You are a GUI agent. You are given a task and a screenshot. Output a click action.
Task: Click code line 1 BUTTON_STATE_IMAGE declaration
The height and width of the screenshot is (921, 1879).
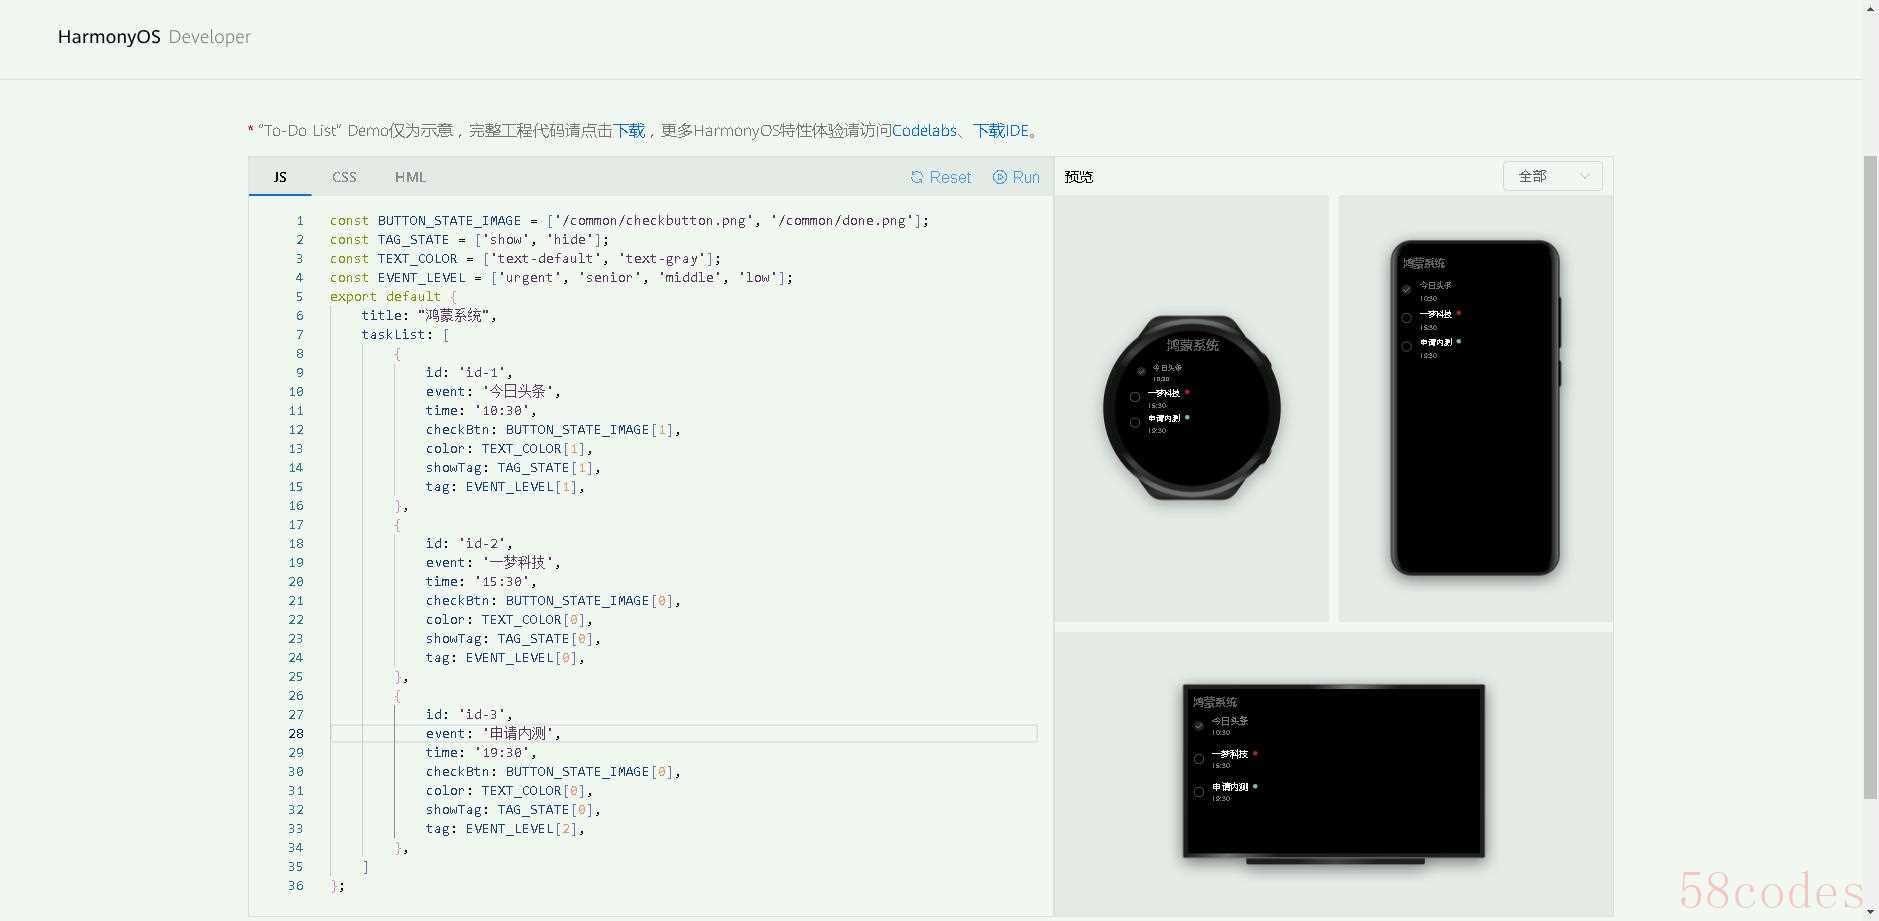(x=629, y=221)
